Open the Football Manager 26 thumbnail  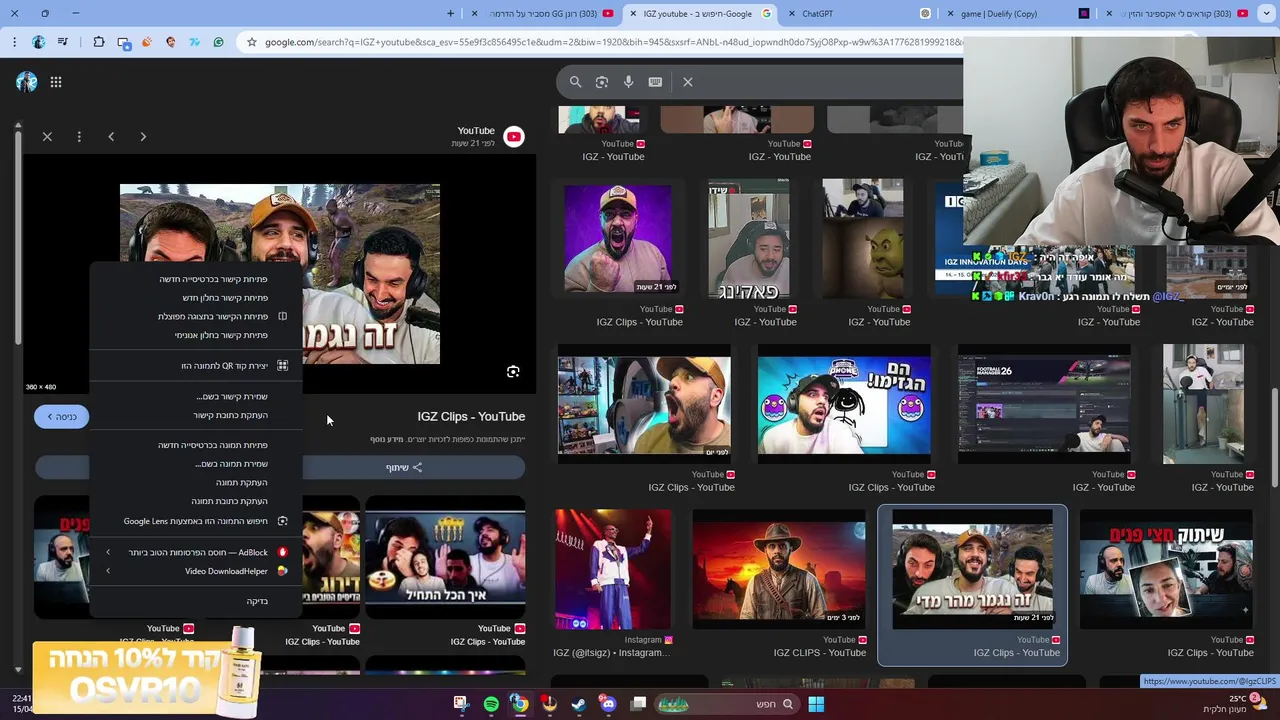point(1044,404)
